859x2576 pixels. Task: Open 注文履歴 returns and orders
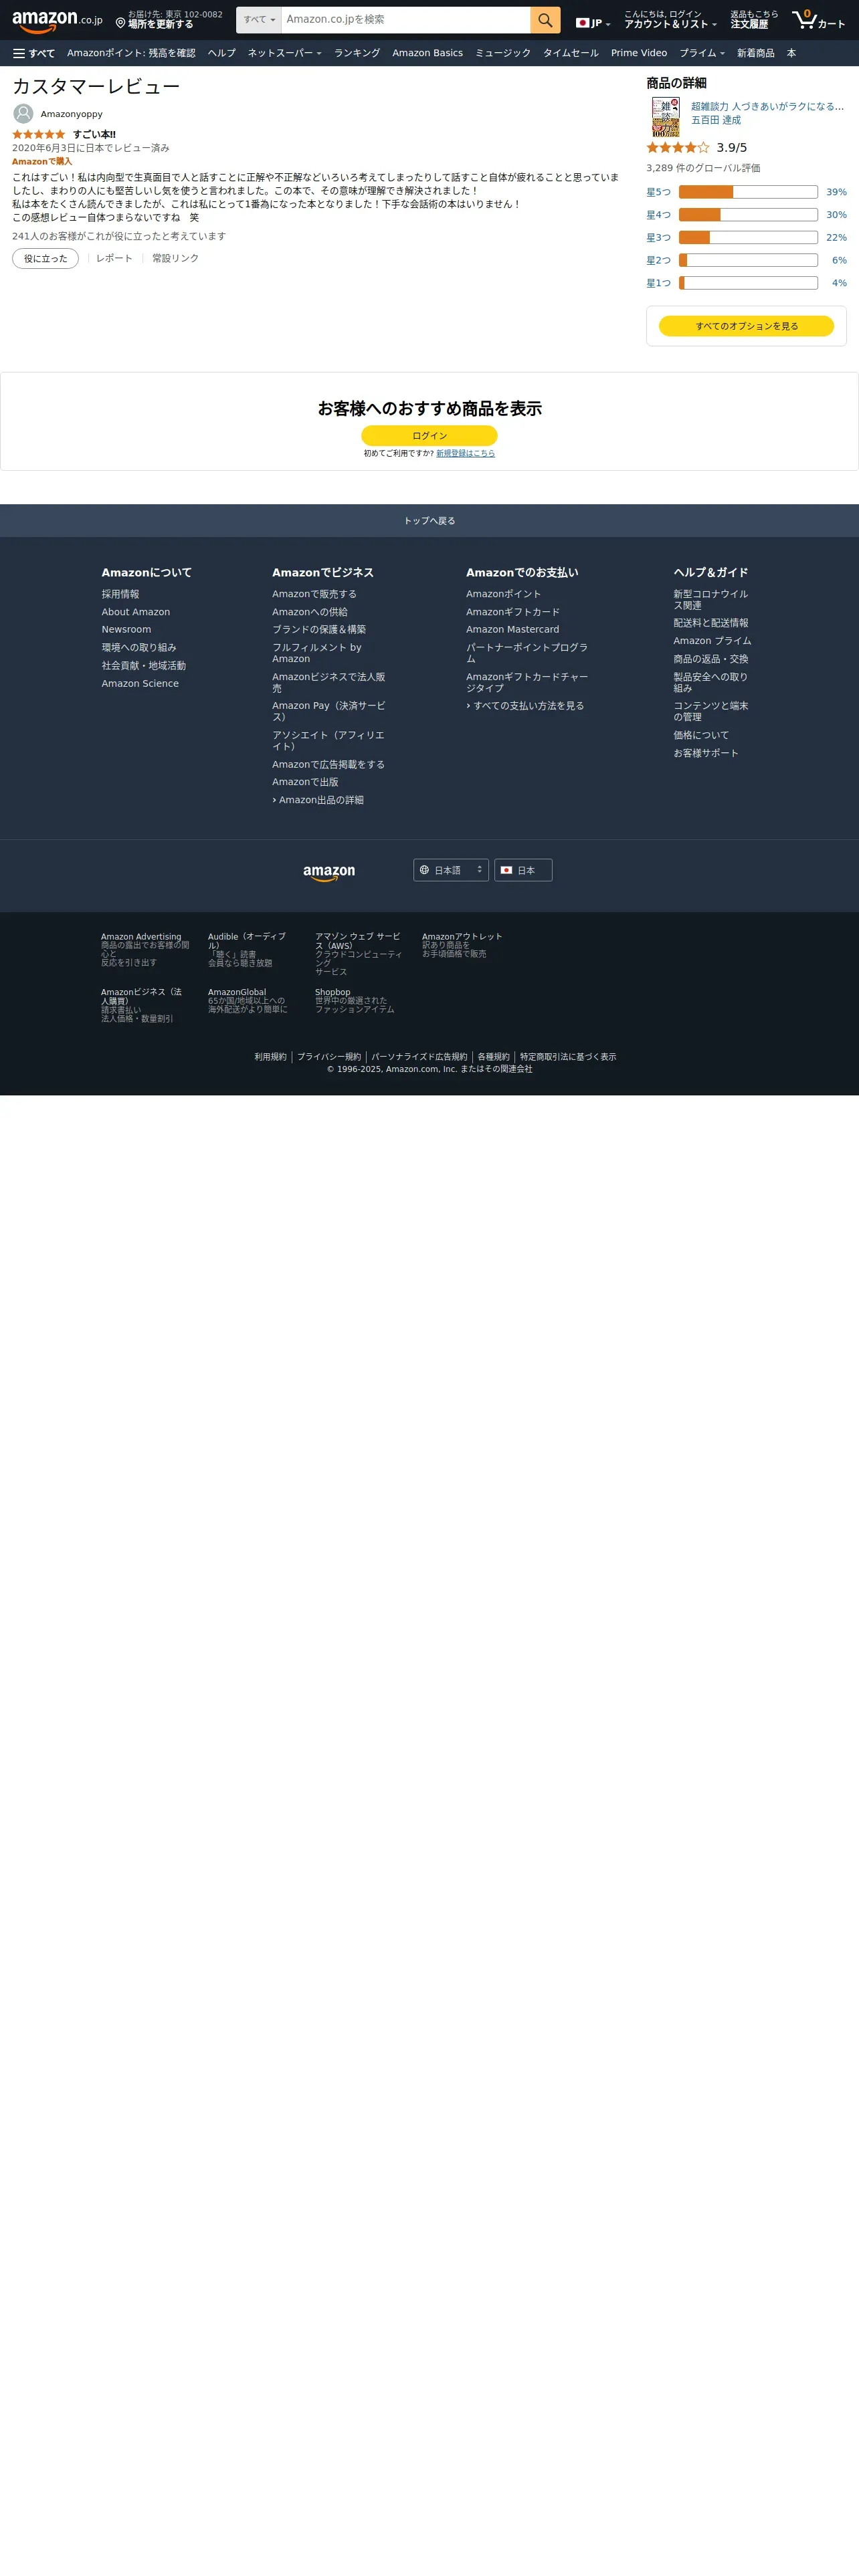click(x=753, y=20)
